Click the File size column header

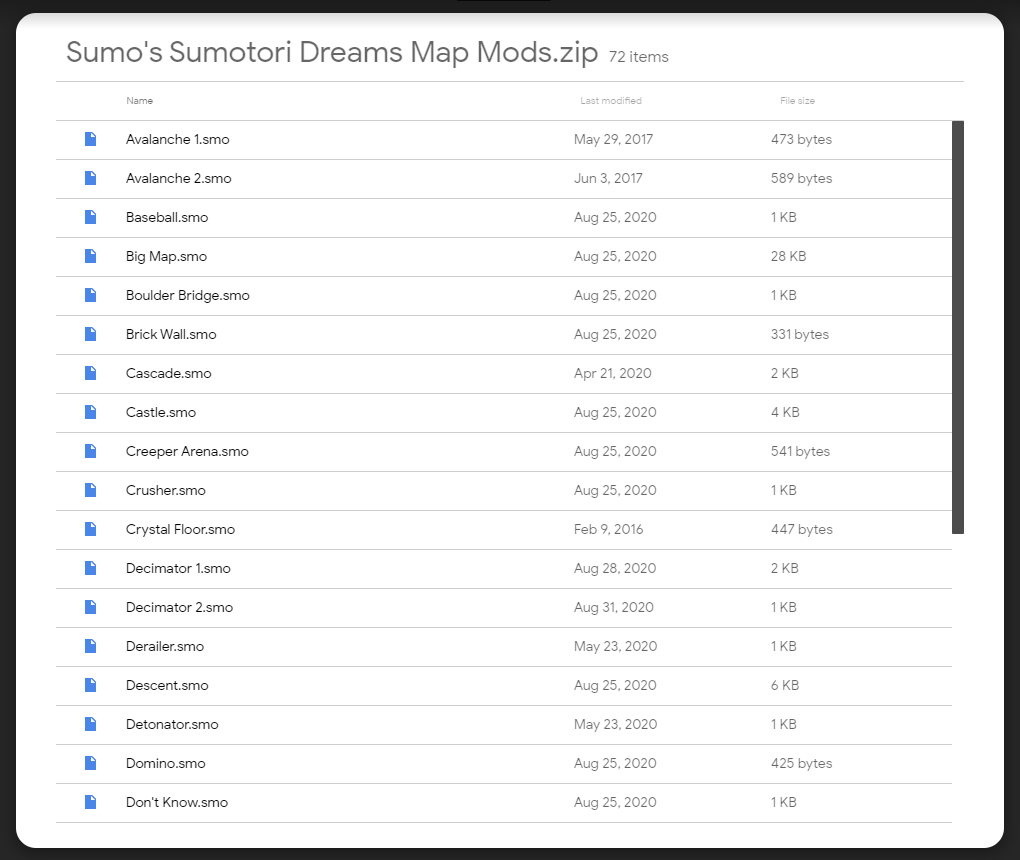point(797,101)
